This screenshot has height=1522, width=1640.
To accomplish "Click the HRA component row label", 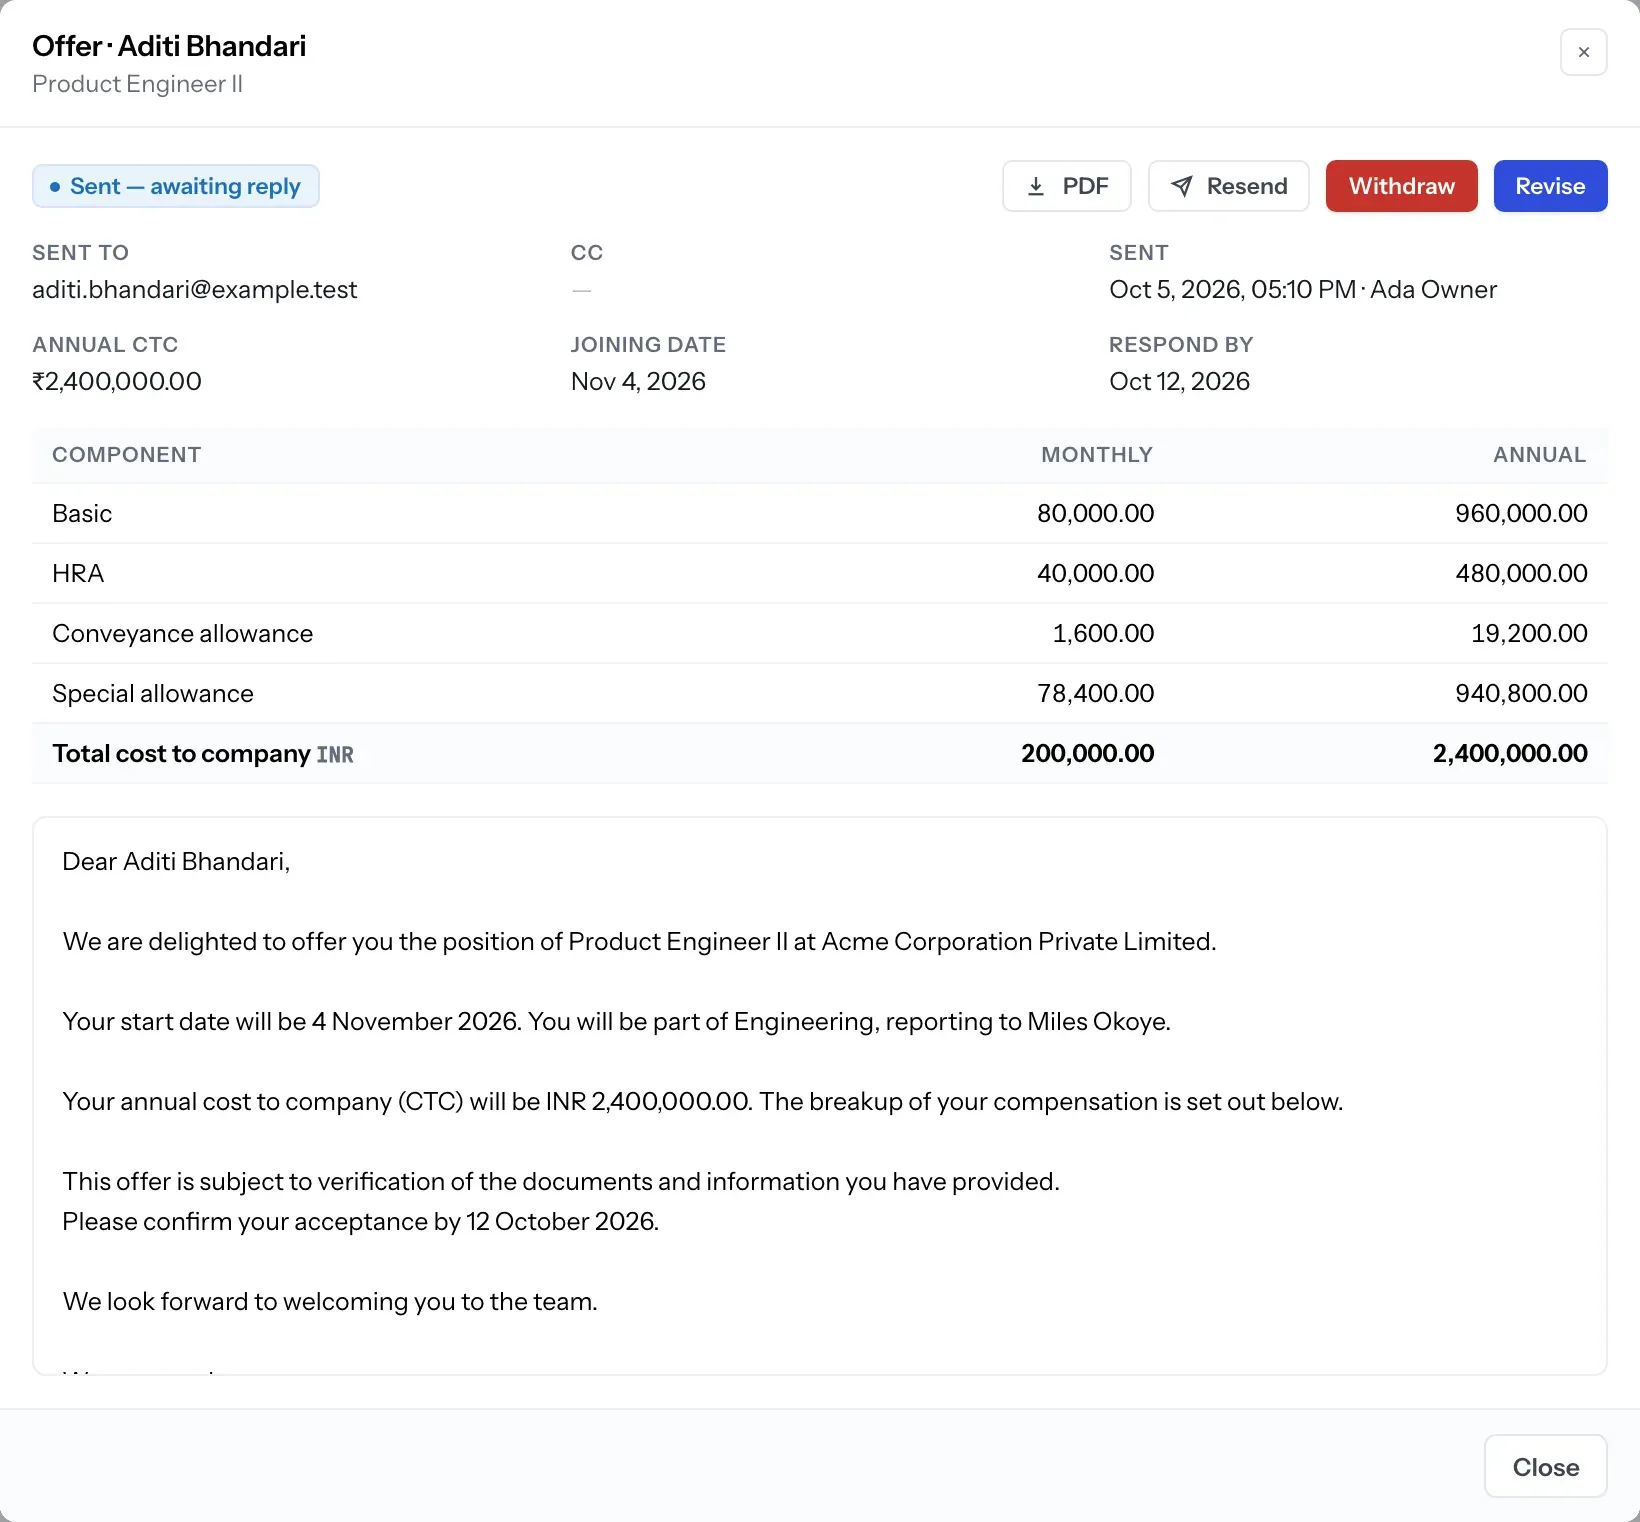I will (78, 574).
